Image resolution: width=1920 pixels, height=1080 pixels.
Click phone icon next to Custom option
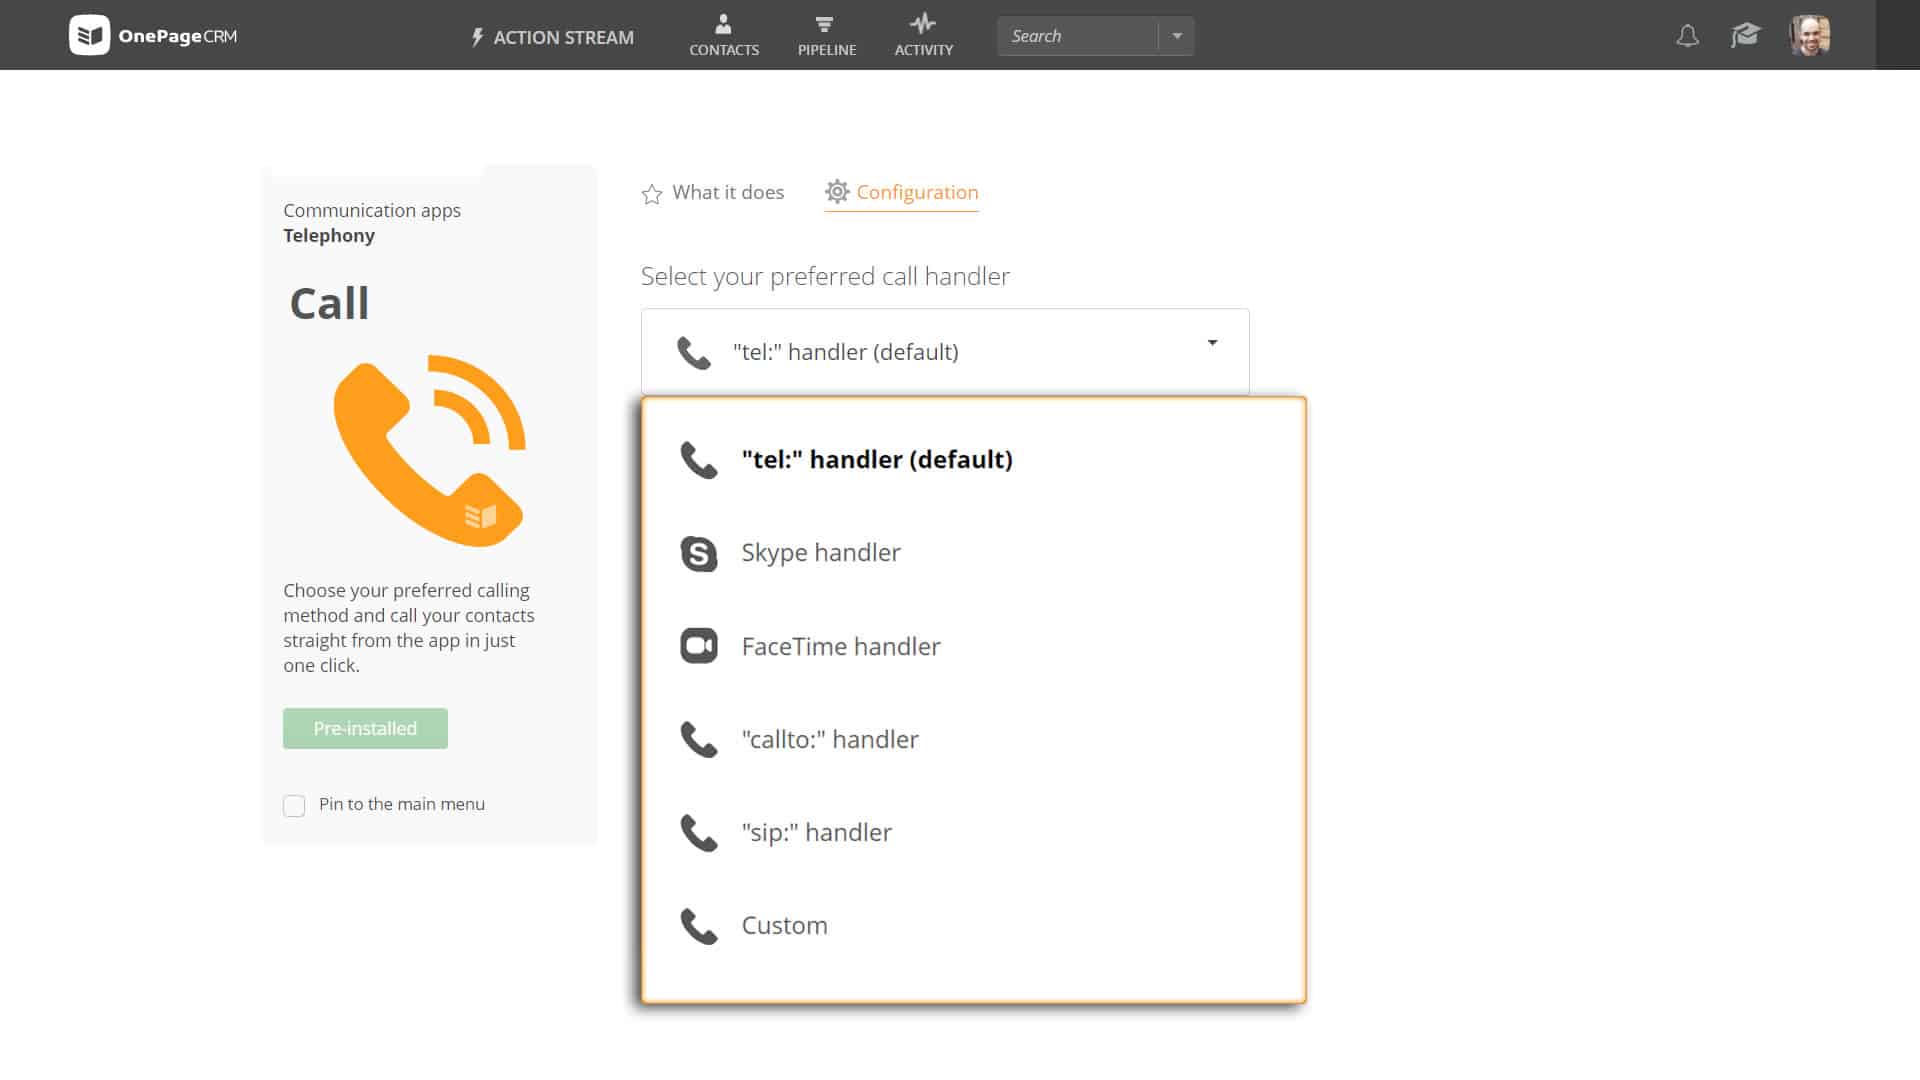699,926
